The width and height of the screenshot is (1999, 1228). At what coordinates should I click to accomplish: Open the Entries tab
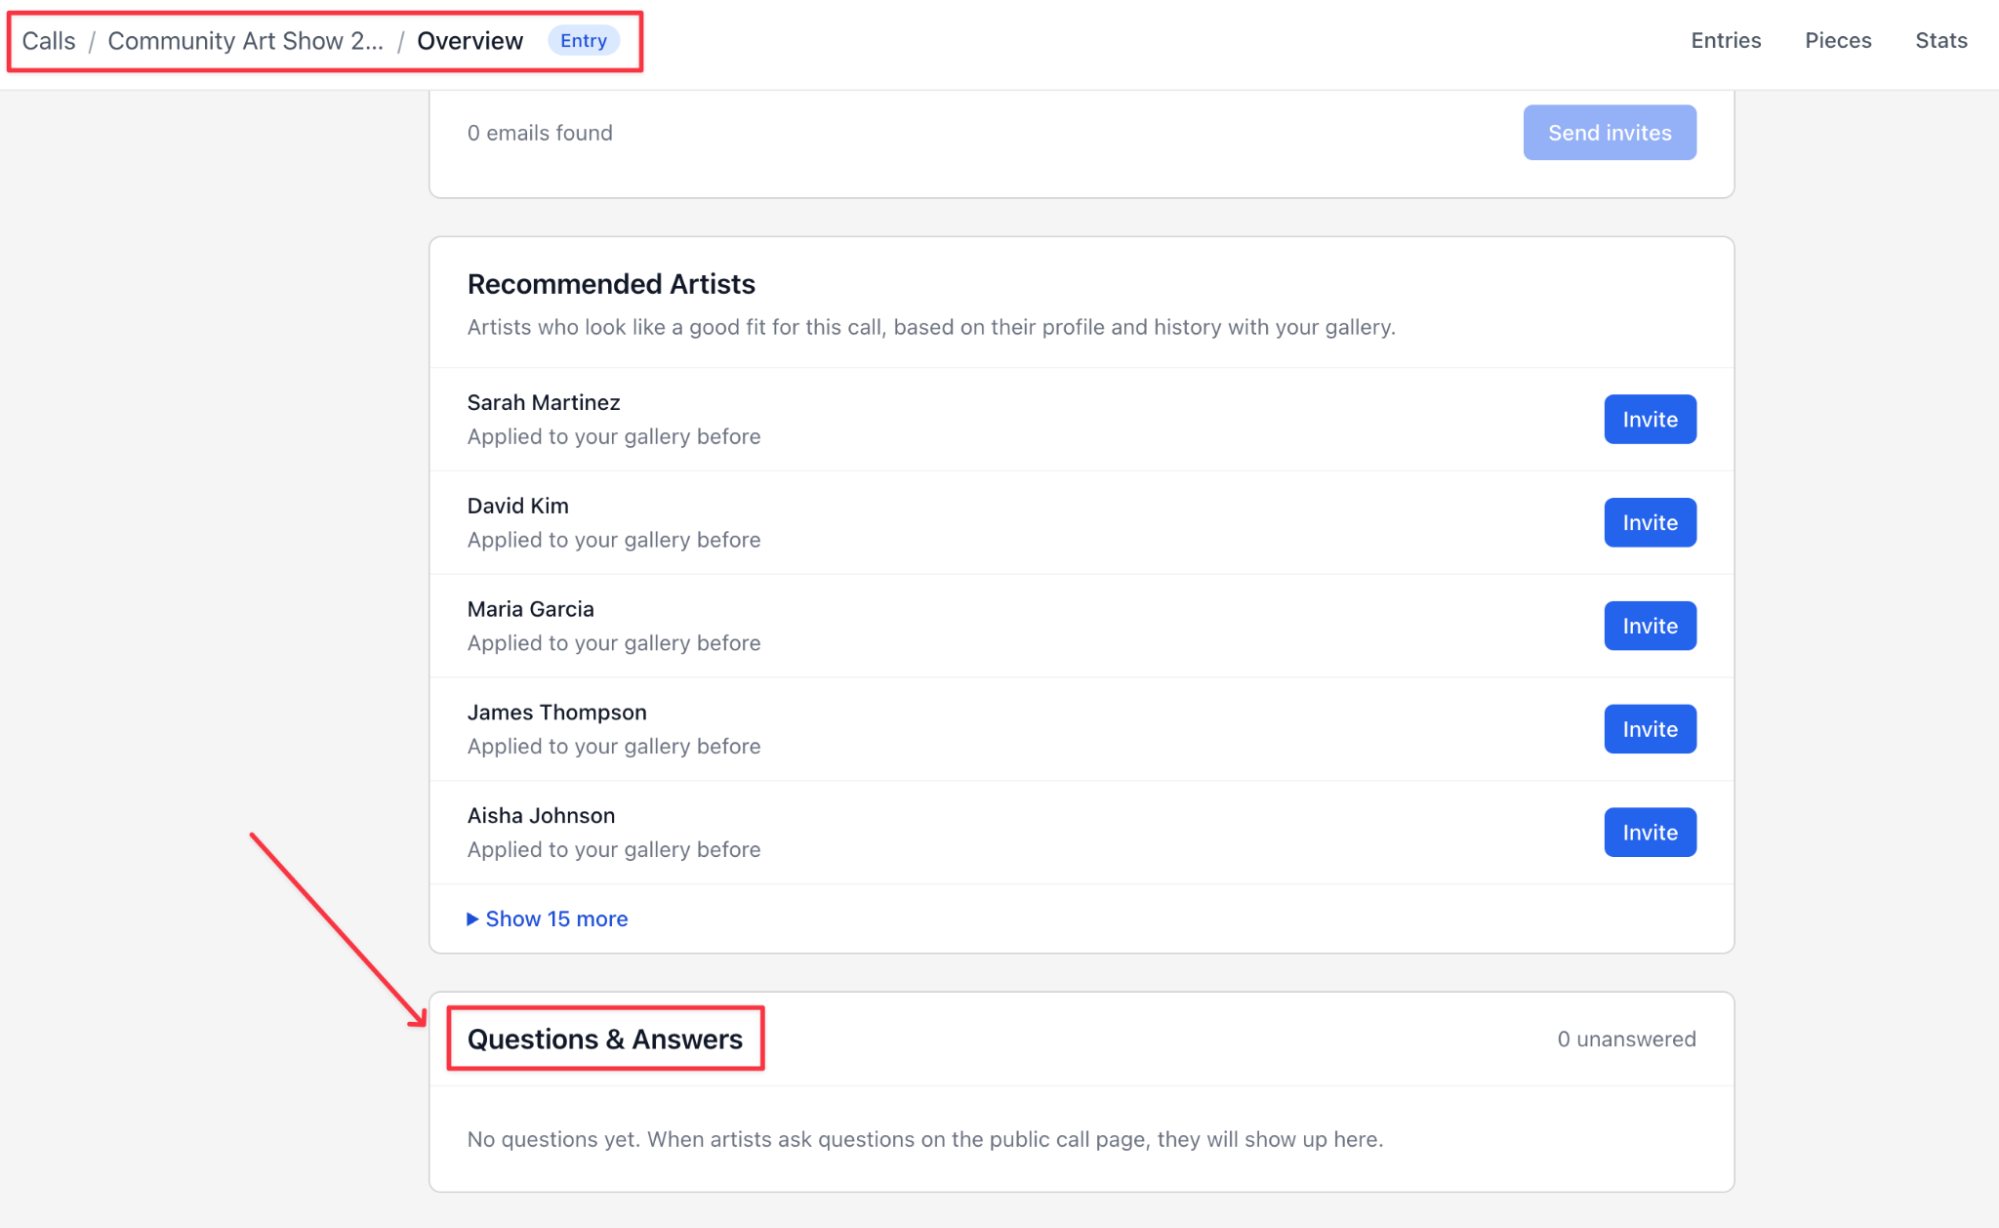(x=1725, y=40)
